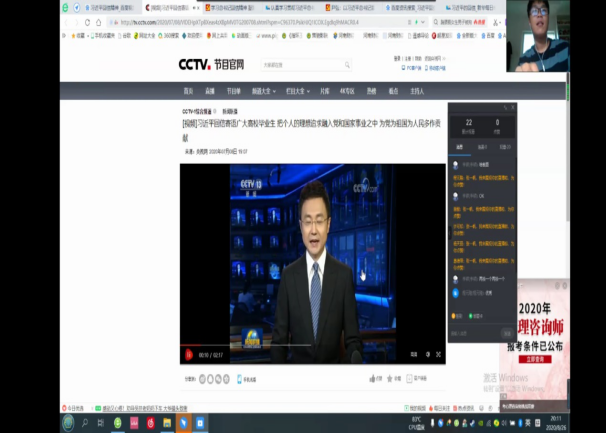Close the dark chat panel
Image resolution: width=606 pixels, height=433 pixels.
[513, 107]
